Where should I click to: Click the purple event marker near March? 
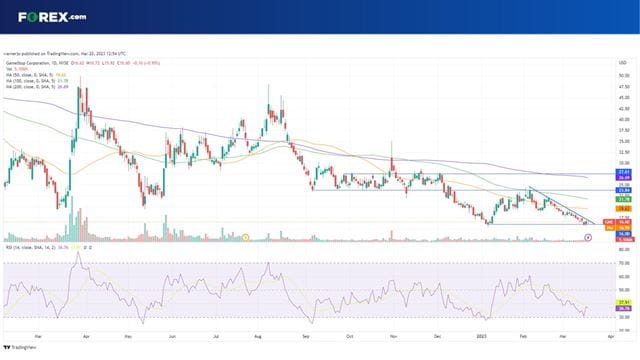588,237
